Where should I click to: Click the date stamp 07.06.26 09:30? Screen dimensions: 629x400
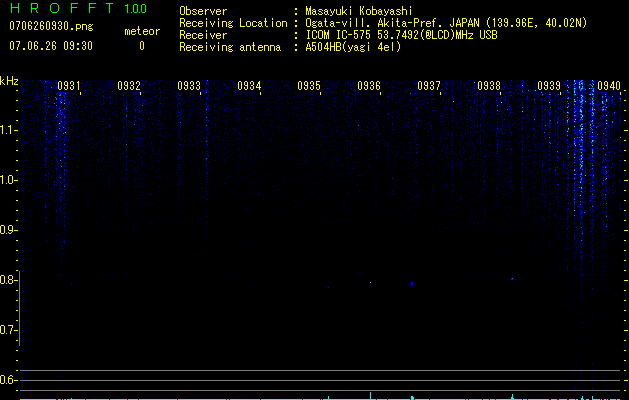point(51,46)
